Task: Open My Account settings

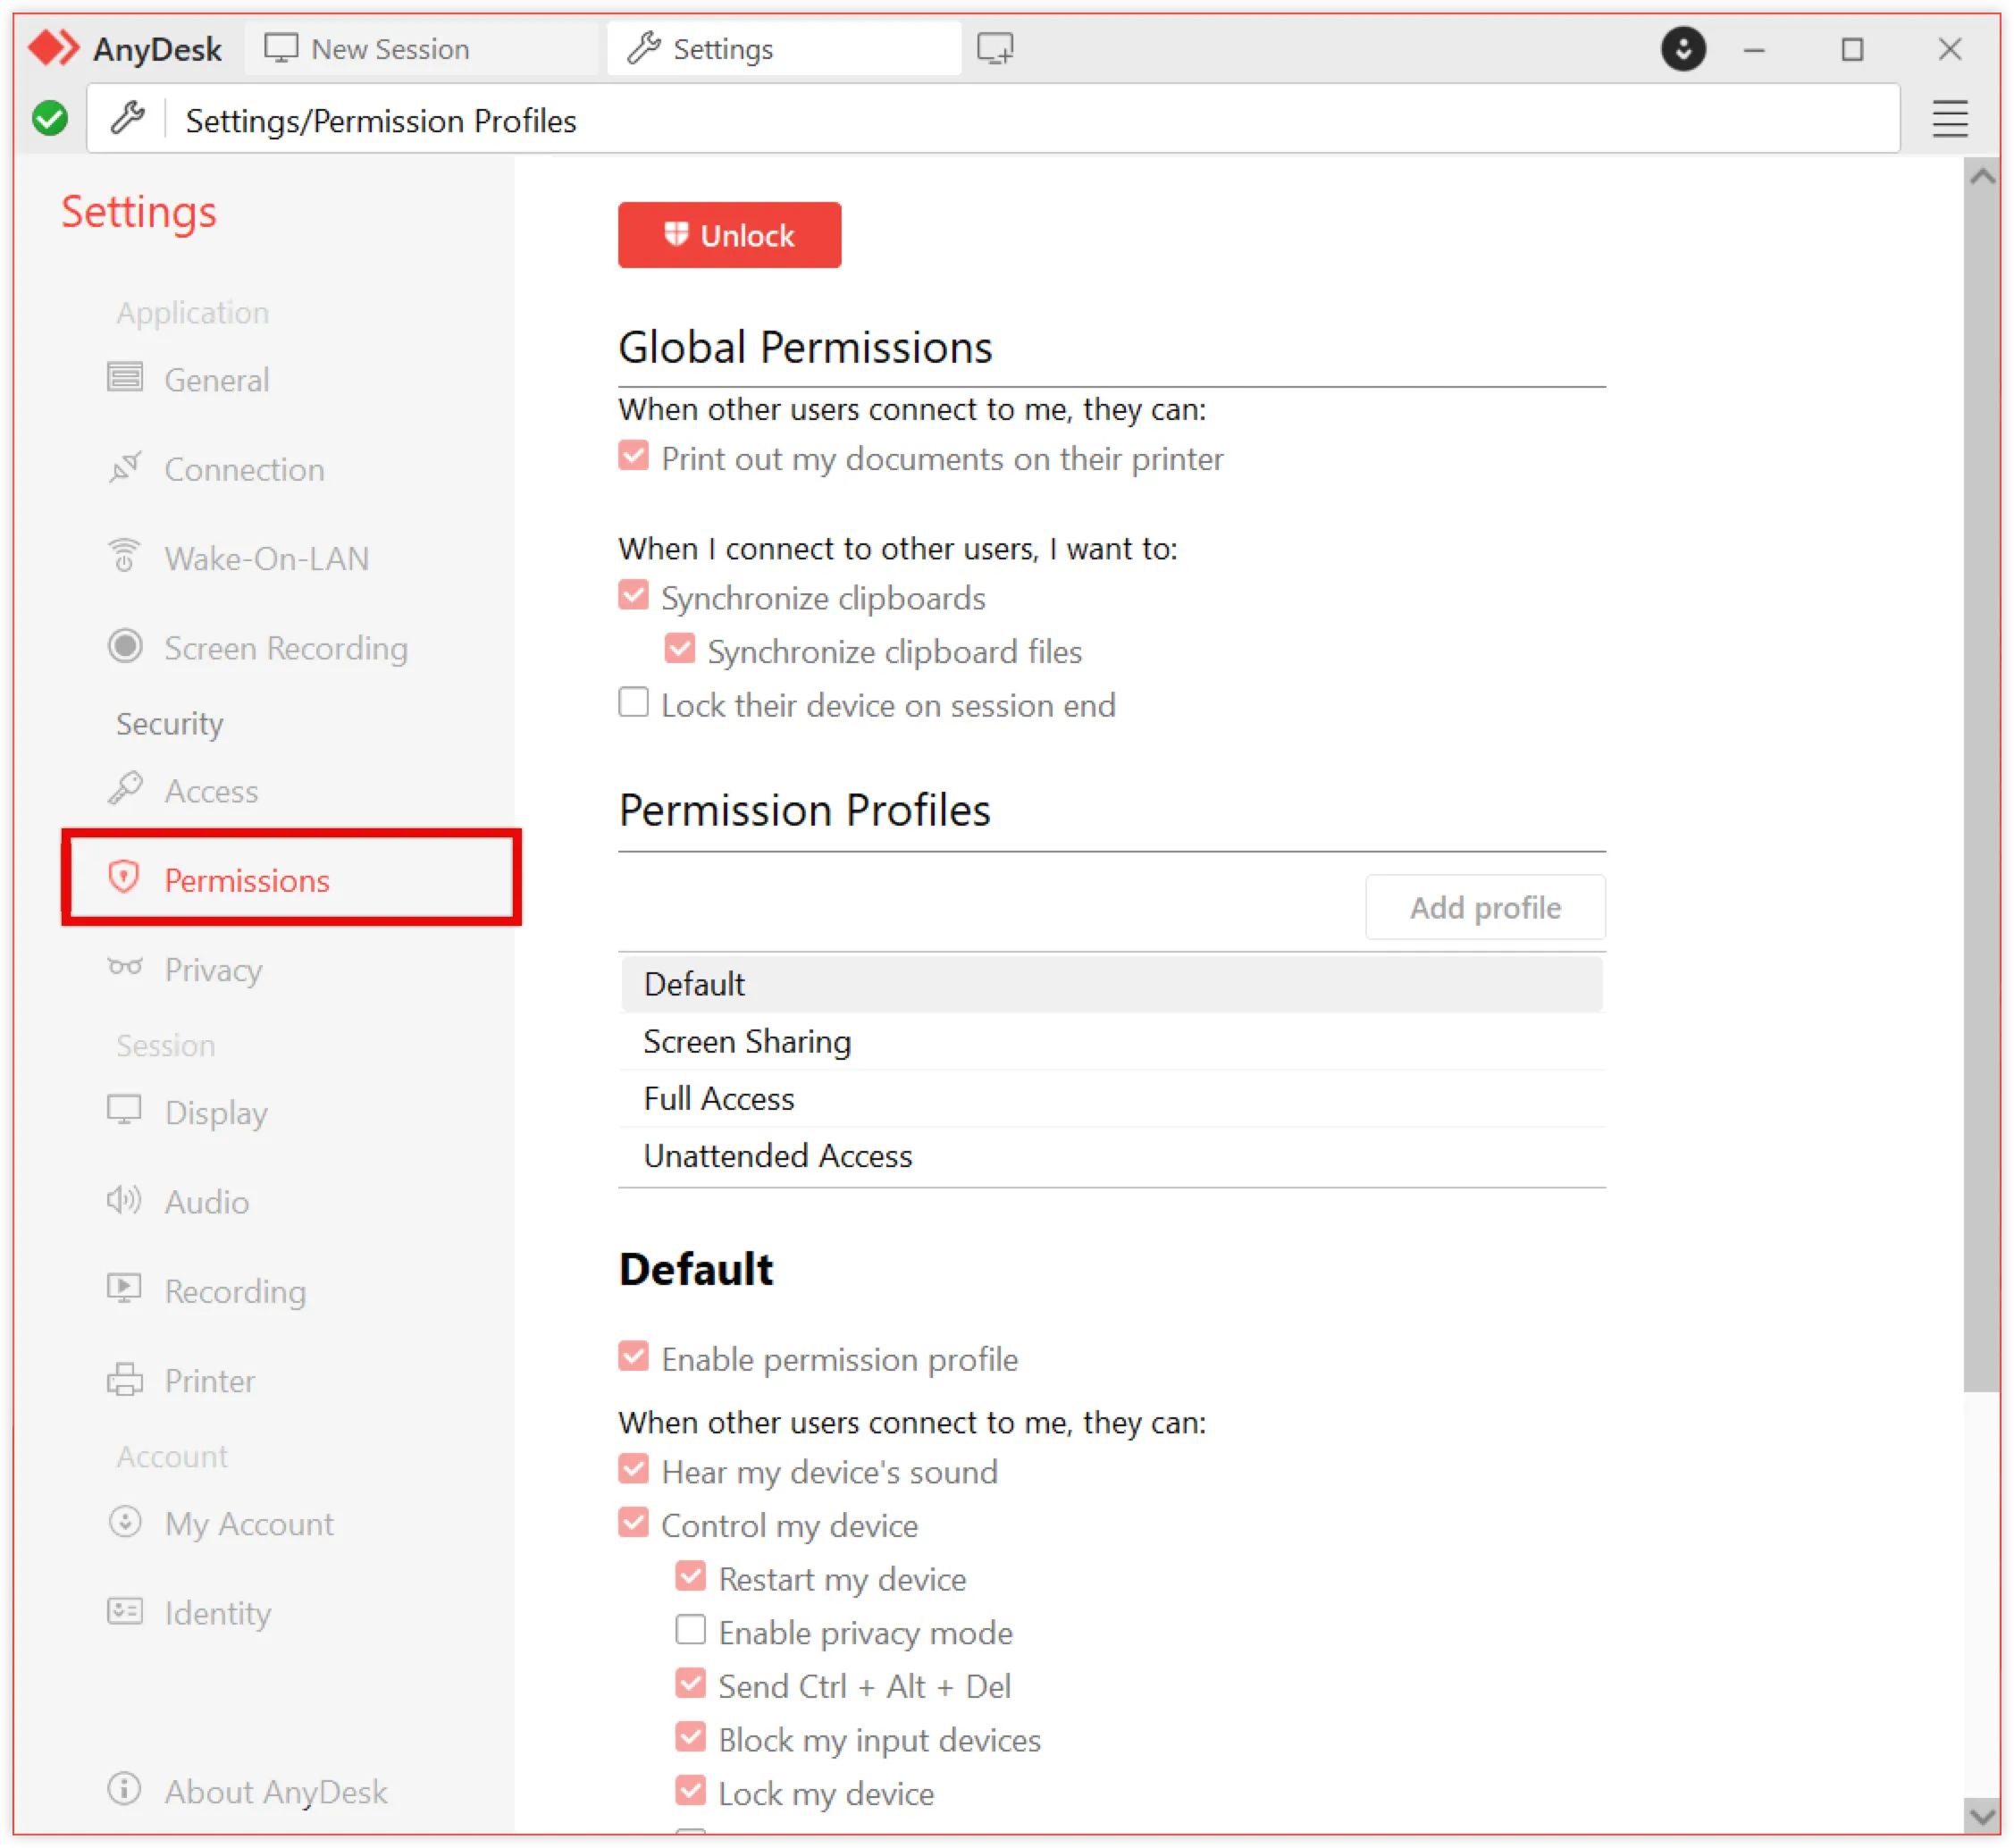Action: tap(248, 1523)
